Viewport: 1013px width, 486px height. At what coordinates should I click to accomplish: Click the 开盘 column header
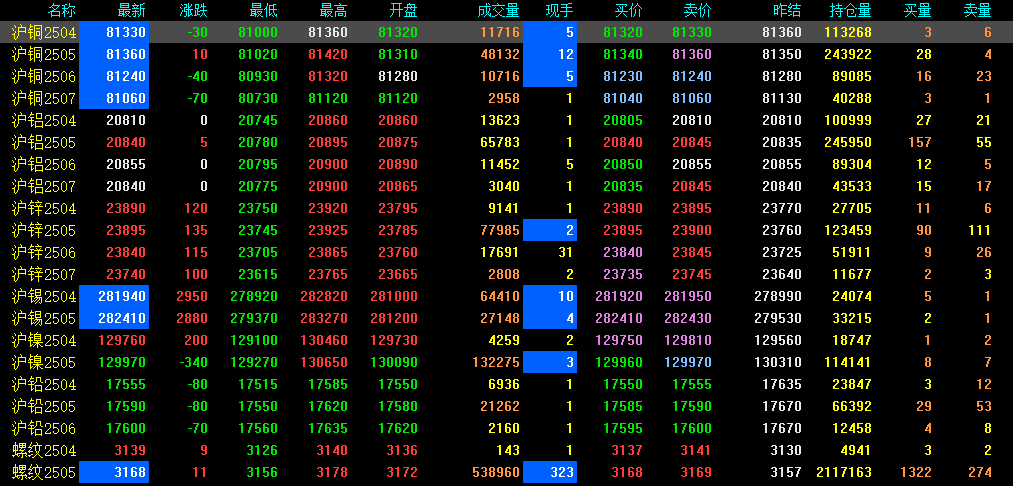coord(404,10)
